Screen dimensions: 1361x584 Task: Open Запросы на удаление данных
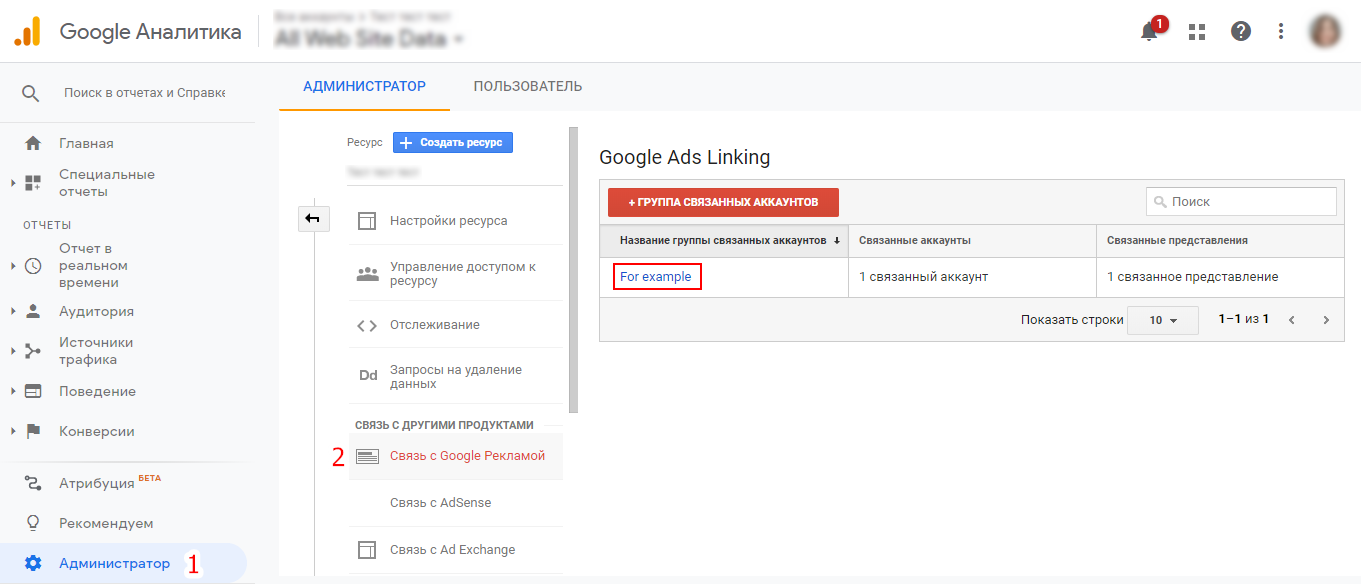point(455,376)
